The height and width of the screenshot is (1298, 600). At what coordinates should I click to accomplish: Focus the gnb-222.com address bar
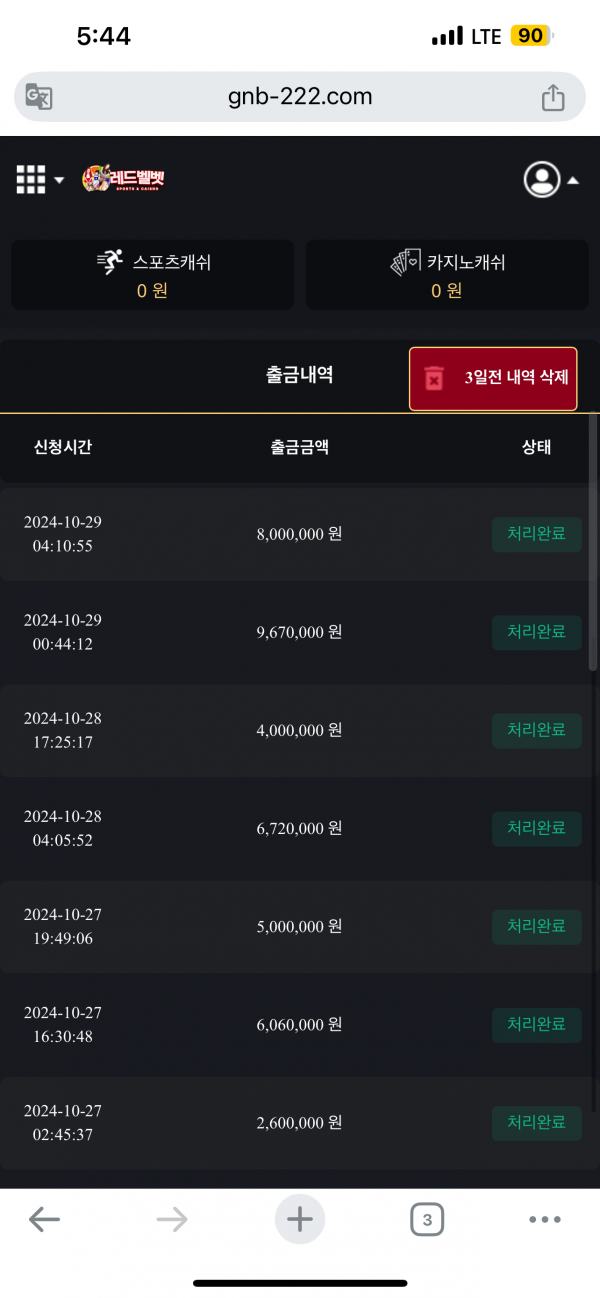point(300,97)
